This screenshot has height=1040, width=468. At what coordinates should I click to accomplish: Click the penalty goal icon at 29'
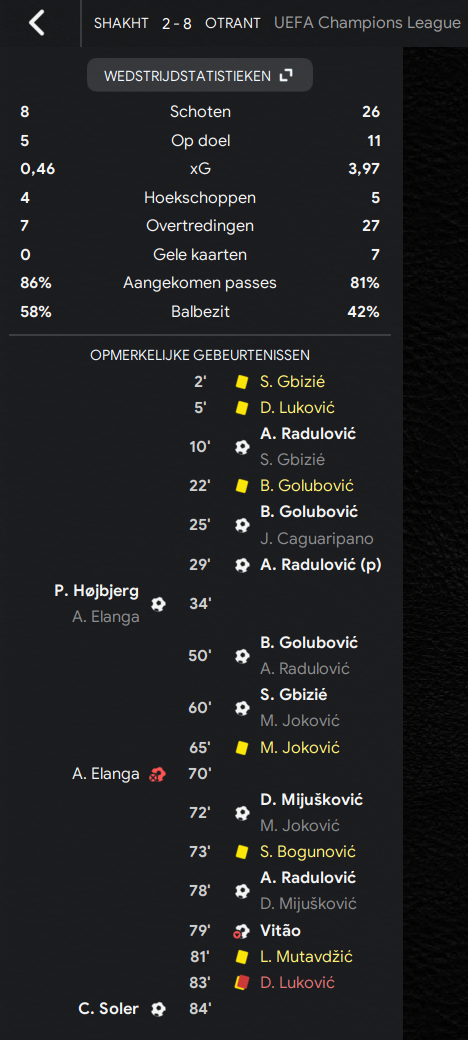coord(242,564)
